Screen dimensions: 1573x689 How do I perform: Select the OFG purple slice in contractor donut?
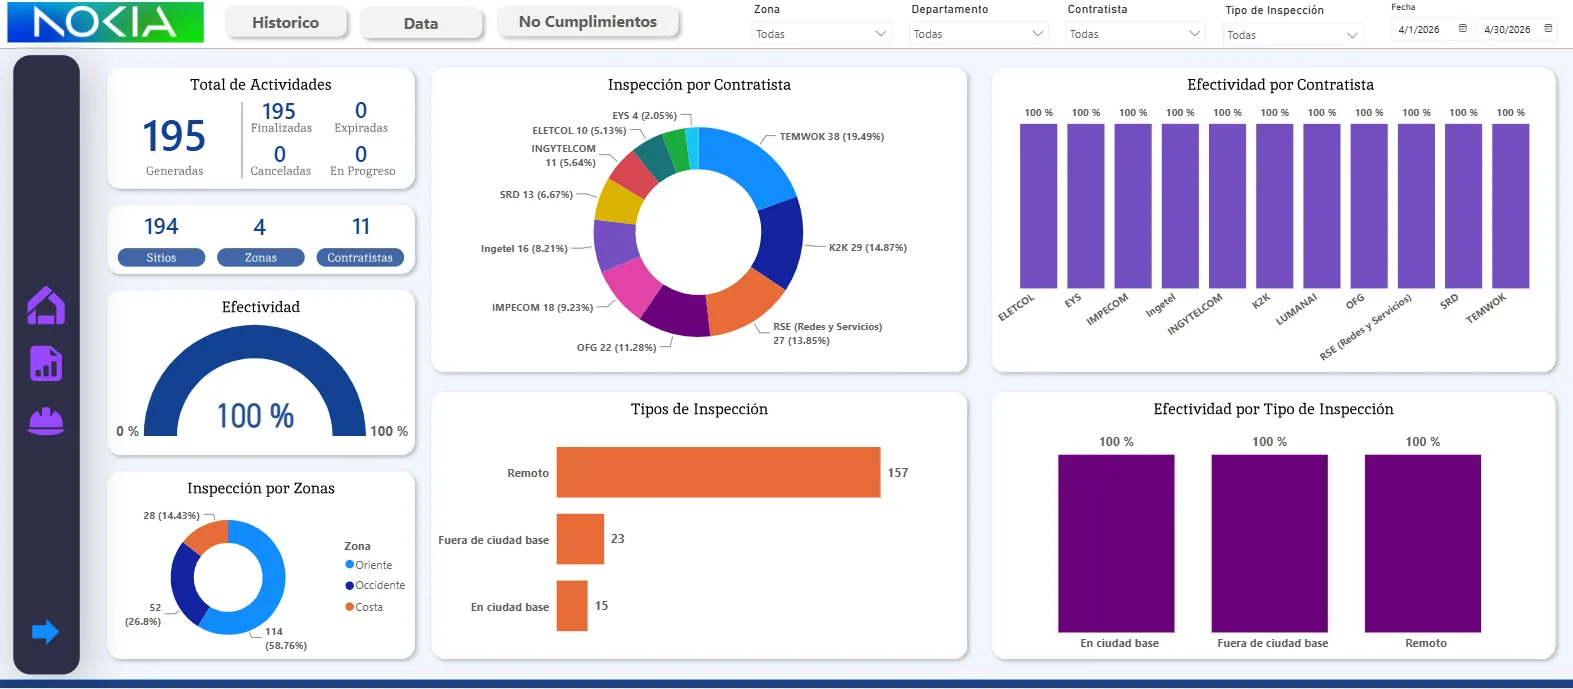677,313
